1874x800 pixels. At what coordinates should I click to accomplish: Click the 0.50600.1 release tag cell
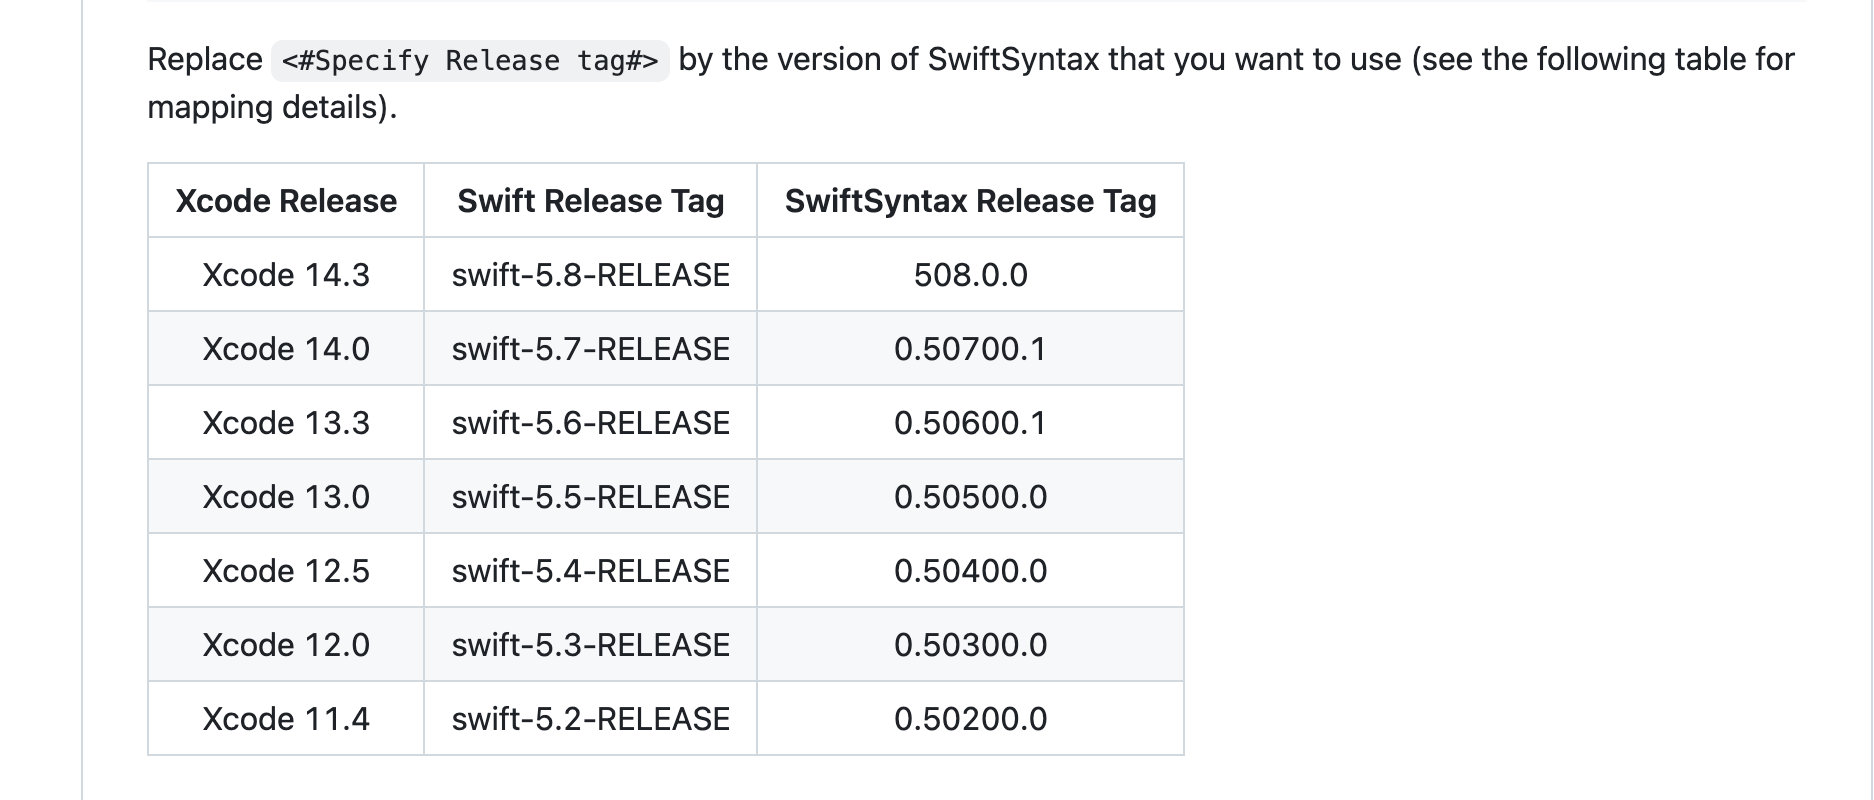970,423
